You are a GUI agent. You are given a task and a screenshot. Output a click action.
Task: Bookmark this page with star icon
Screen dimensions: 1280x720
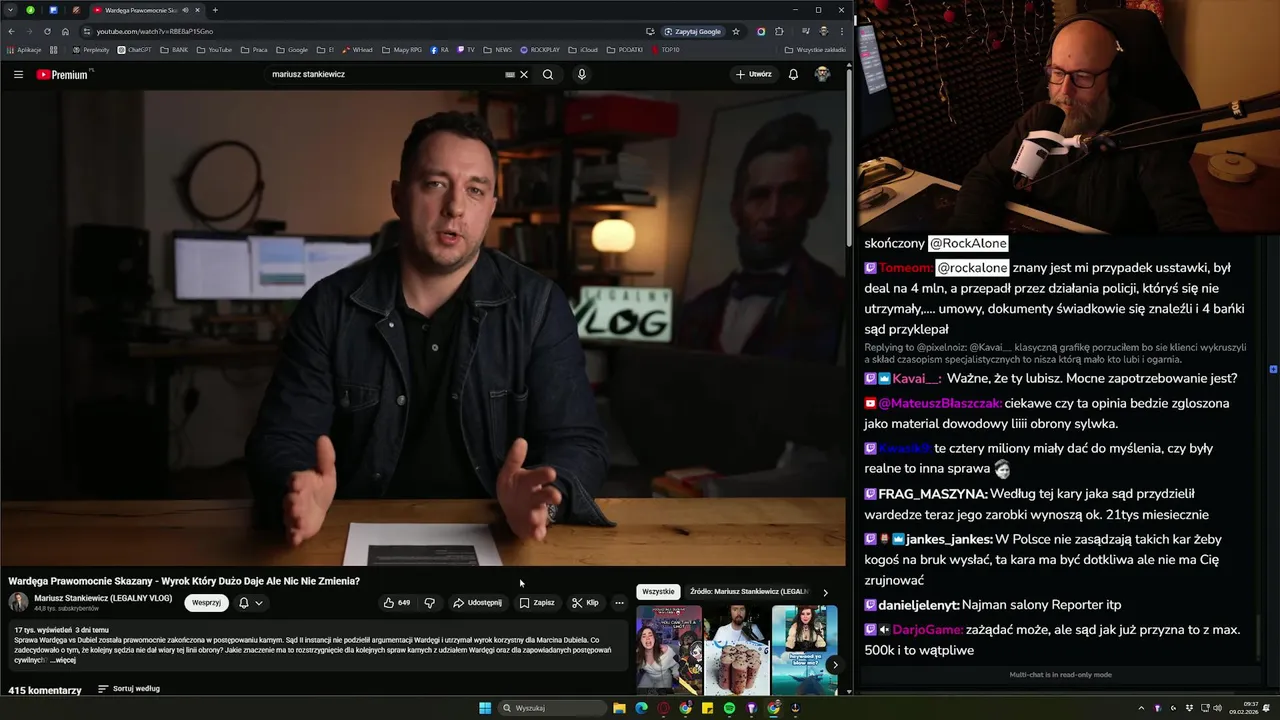pyautogui.click(x=736, y=31)
